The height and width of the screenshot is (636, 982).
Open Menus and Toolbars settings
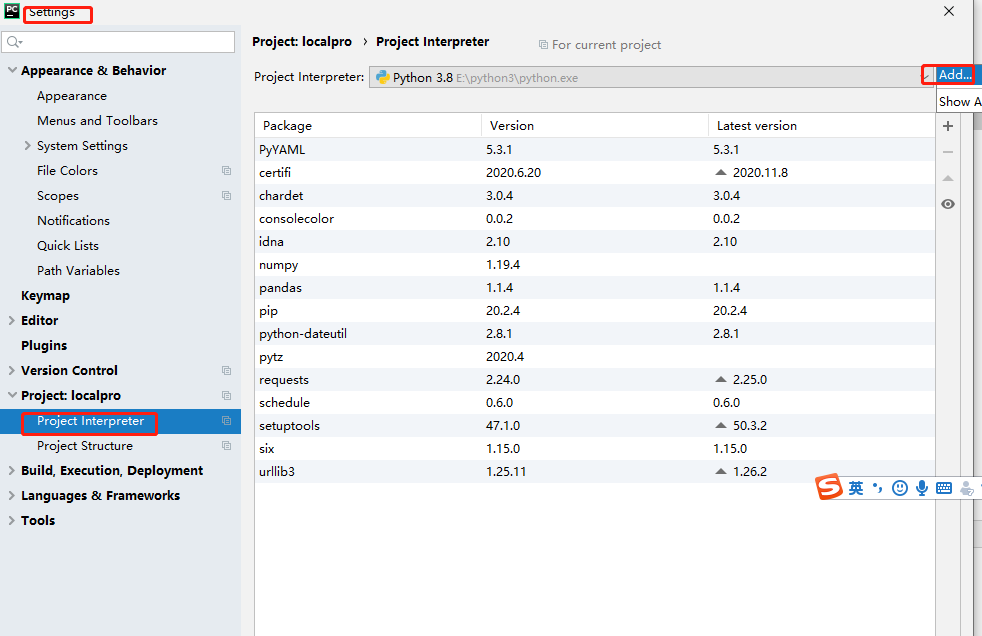pos(97,120)
